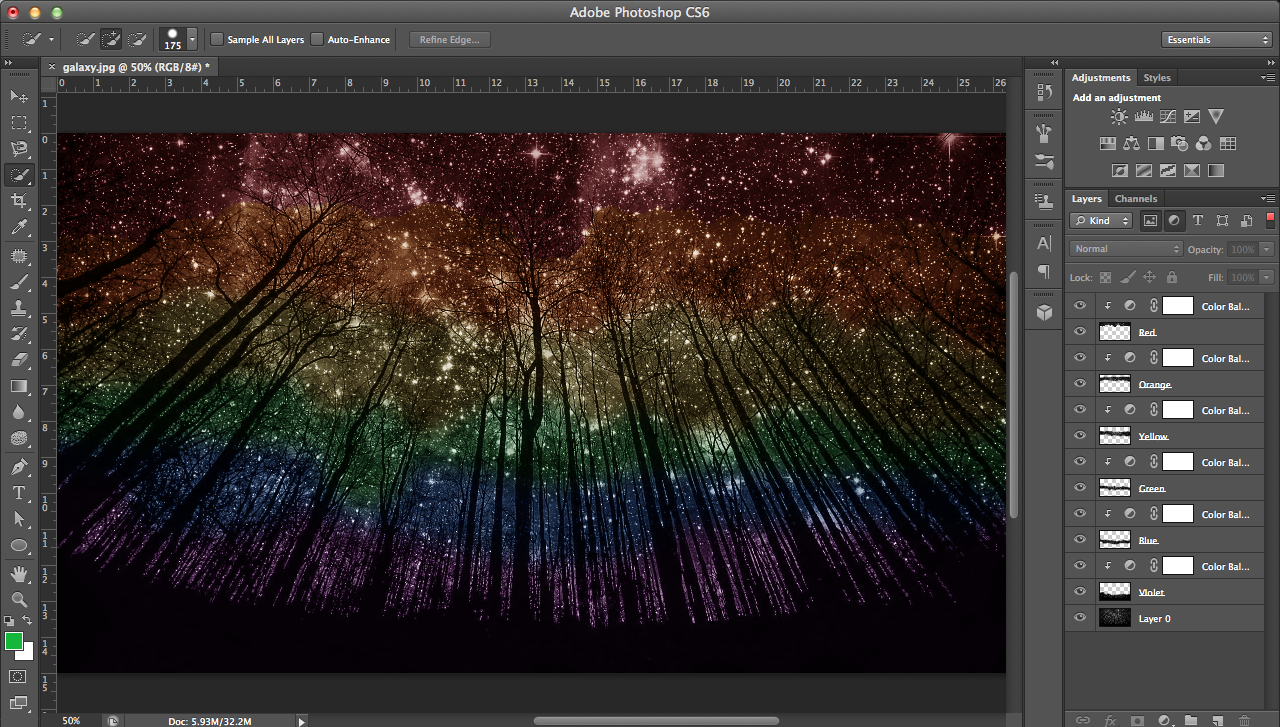The width and height of the screenshot is (1280, 727).
Task: Open the Adjustments panel flyout menu
Action: (x=1268, y=77)
